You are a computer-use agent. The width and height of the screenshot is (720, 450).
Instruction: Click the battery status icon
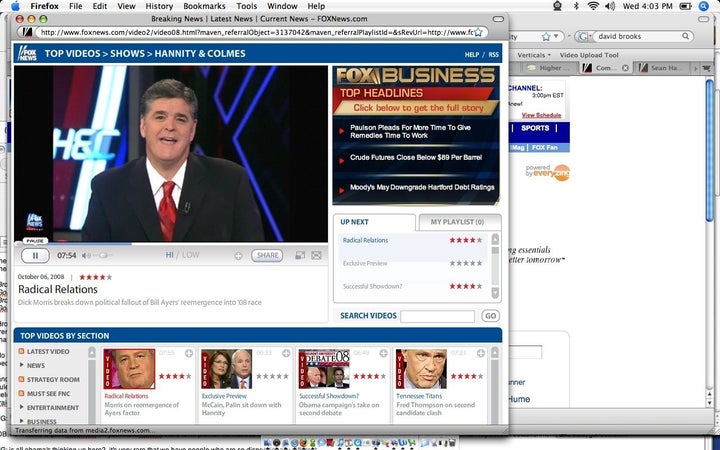pyautogui.click(x=686, y=6)
